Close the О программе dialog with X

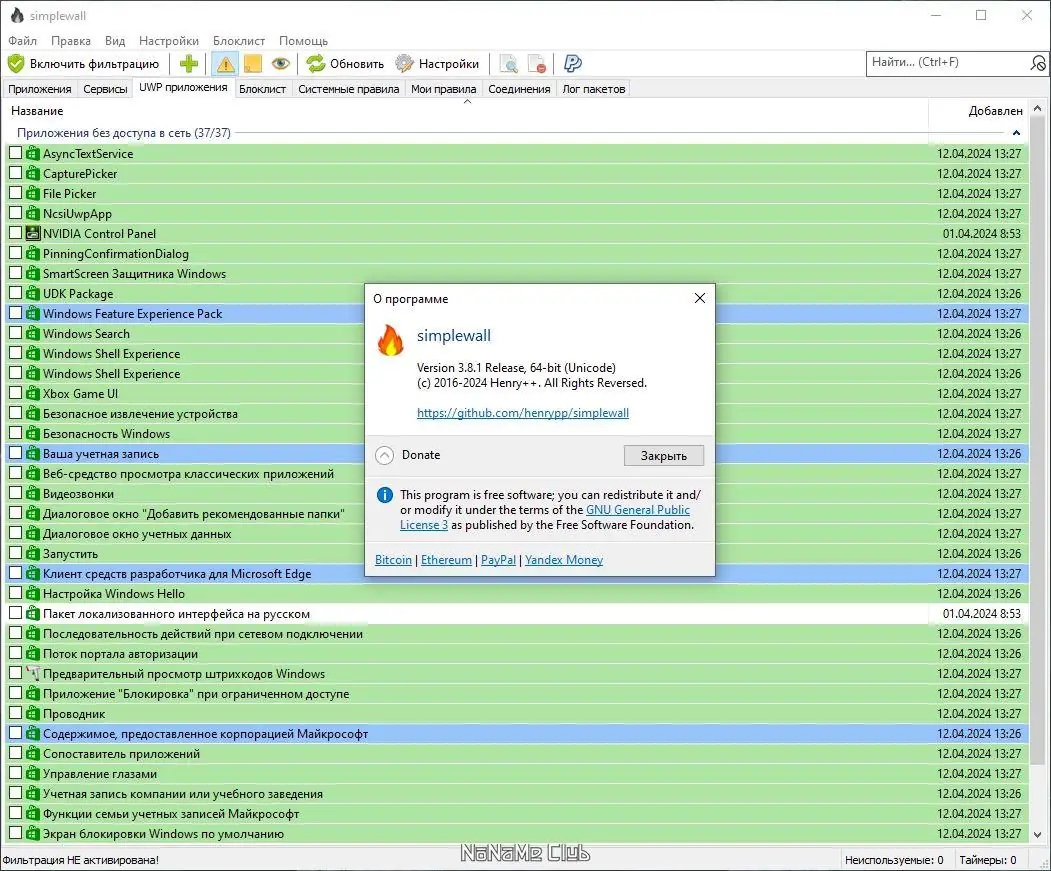[700, 298]
